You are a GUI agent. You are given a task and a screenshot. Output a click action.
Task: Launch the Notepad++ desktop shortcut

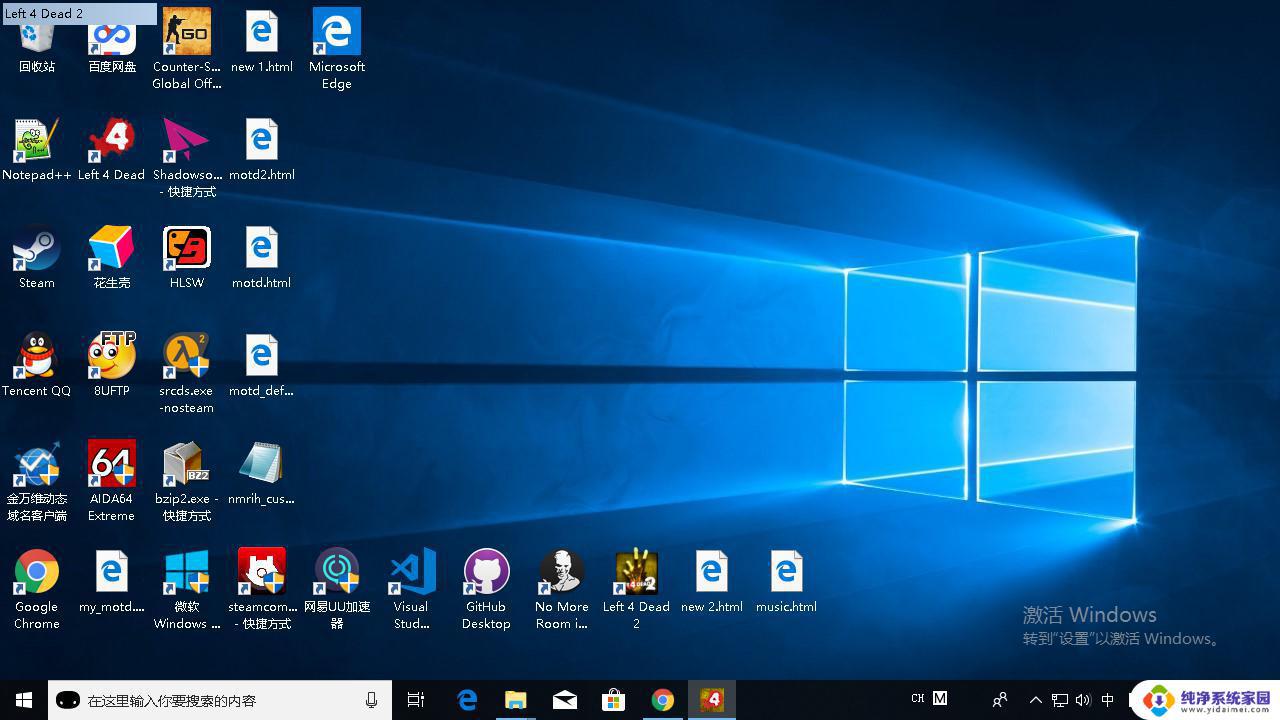click(x=37, y=149)
